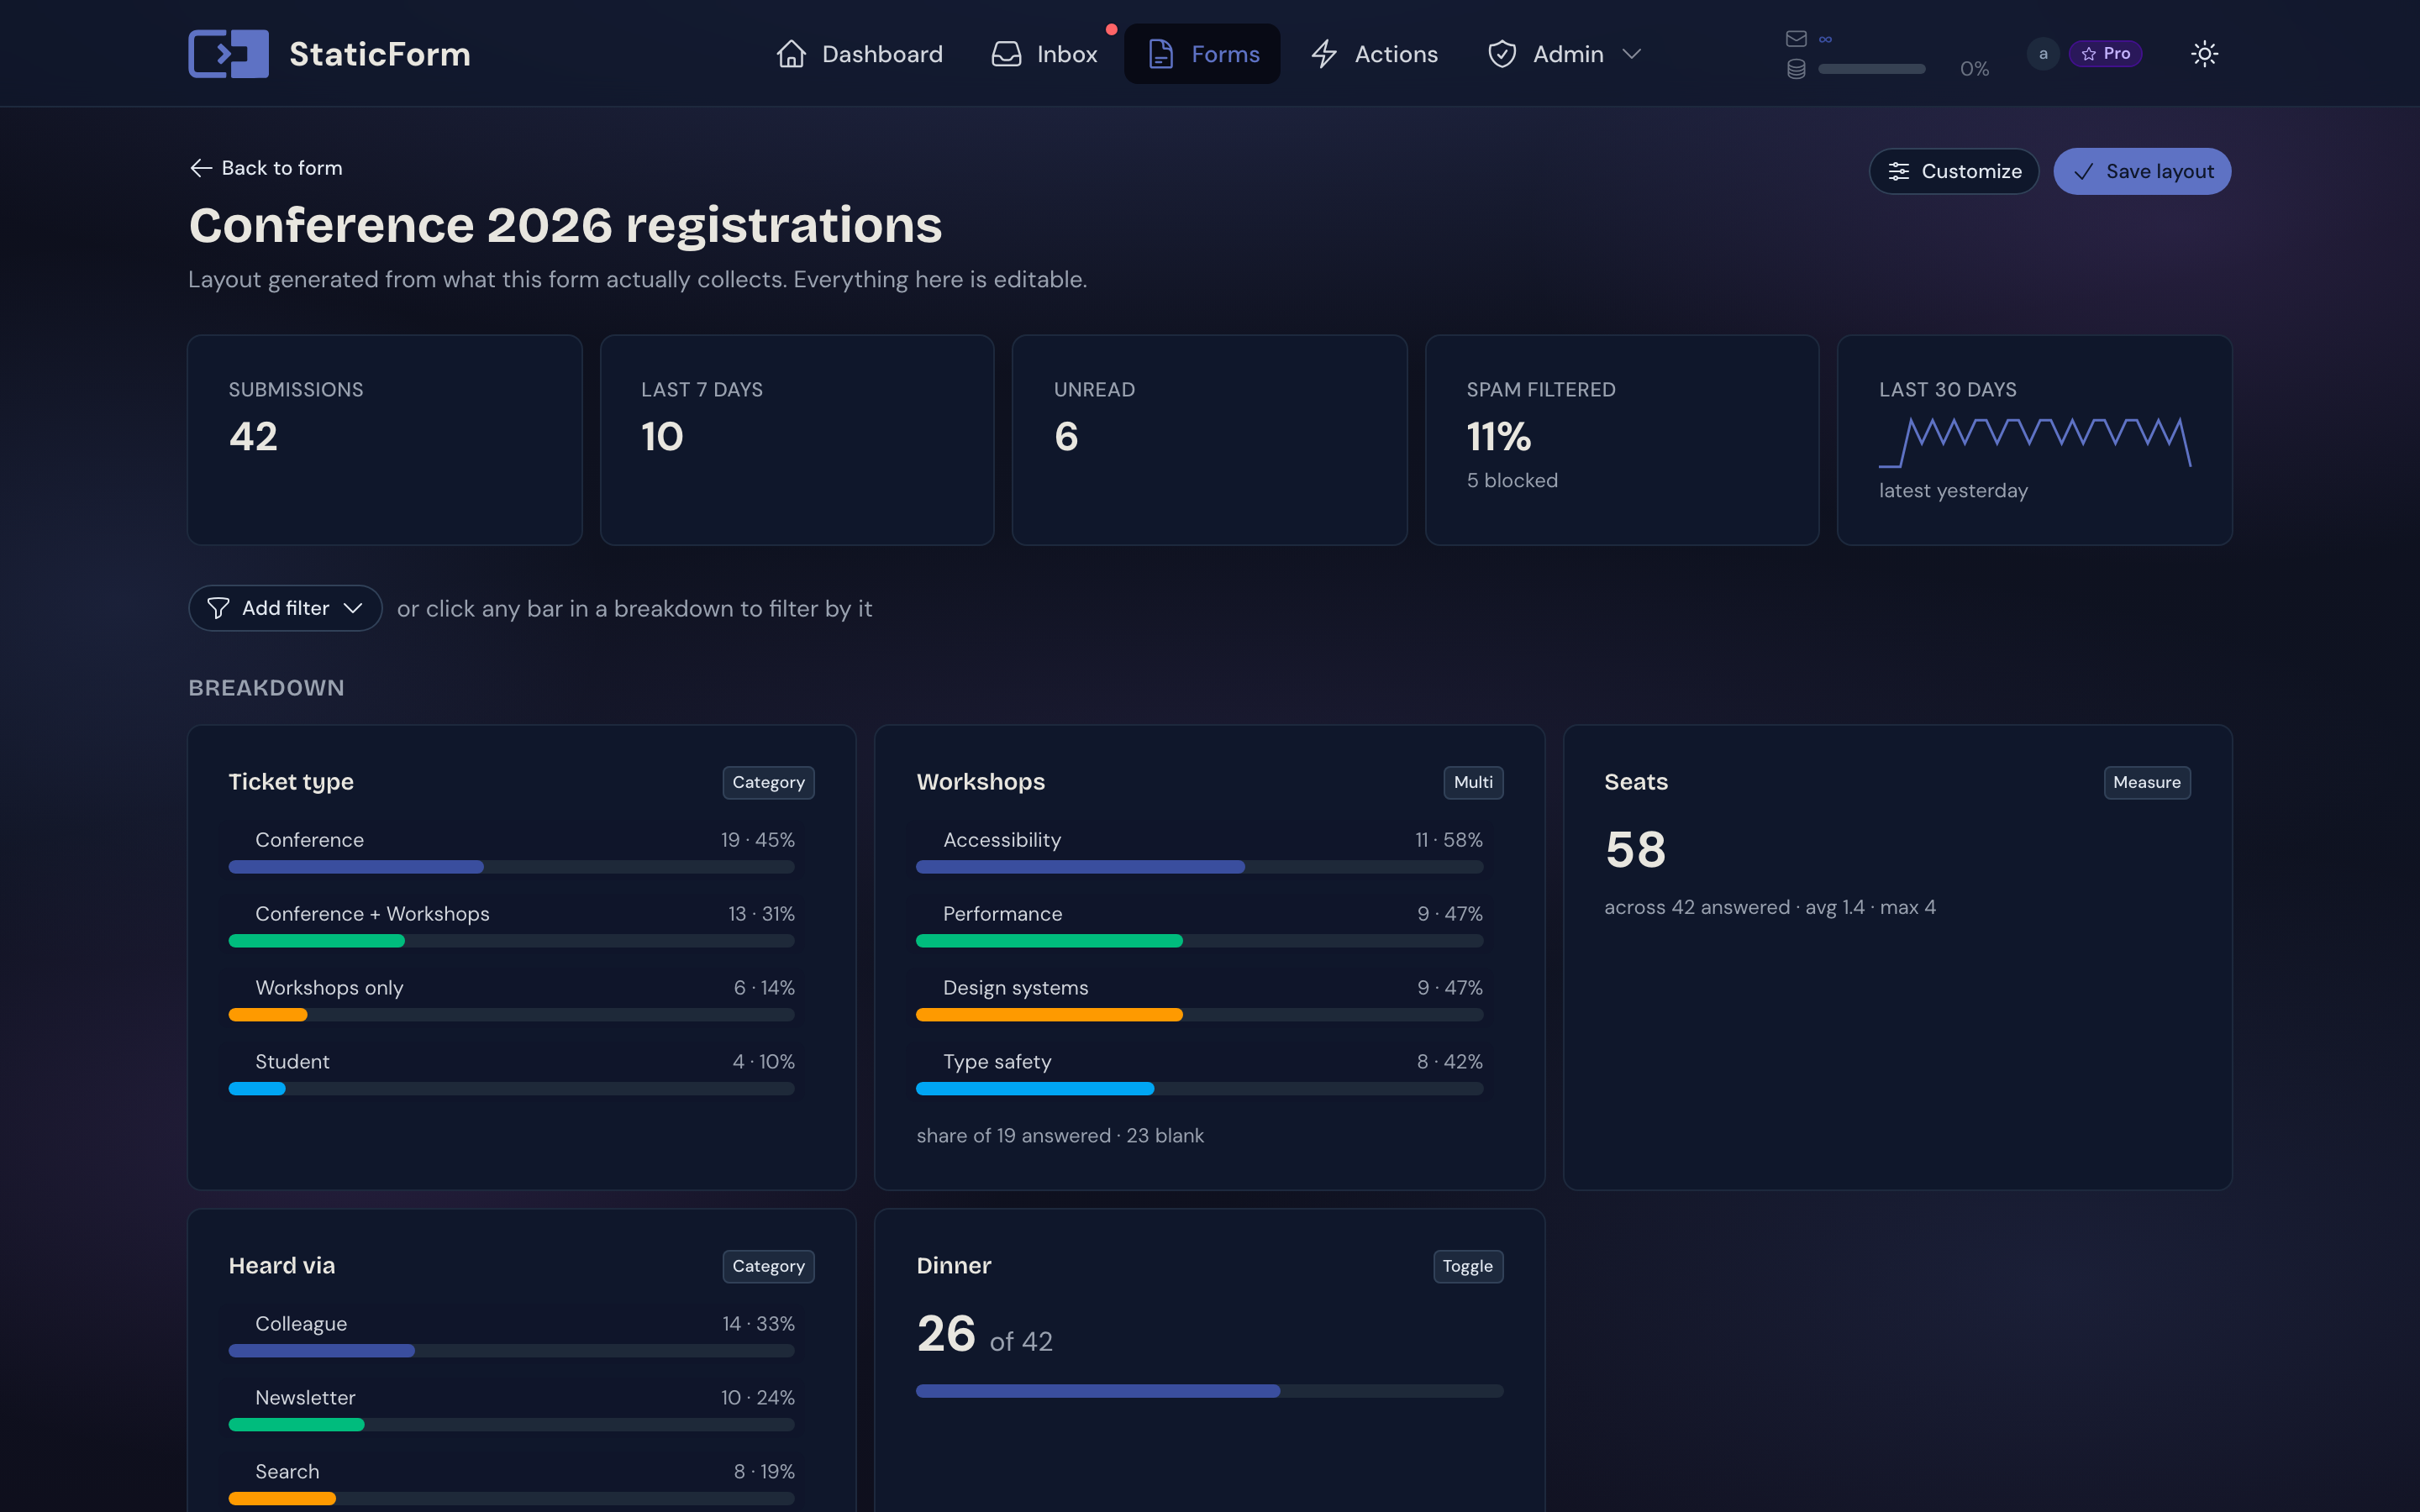2420x1512 pixels.
Task: Click the Unread 6 stat card
Action: (1209, 440)
